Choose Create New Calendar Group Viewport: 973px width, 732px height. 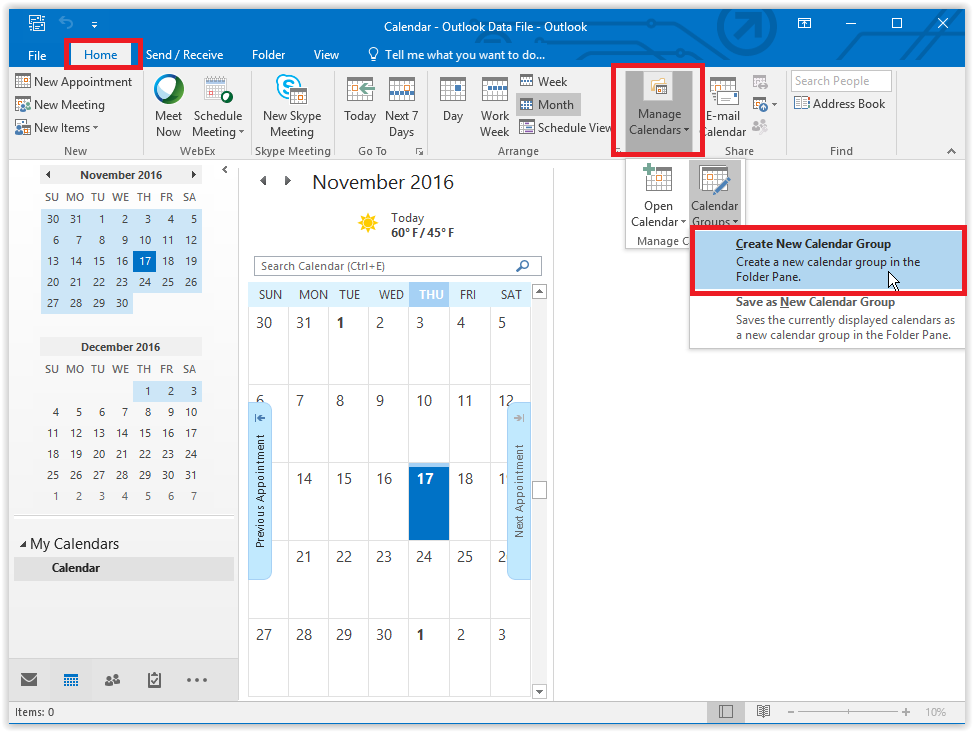tap(828, 260)
